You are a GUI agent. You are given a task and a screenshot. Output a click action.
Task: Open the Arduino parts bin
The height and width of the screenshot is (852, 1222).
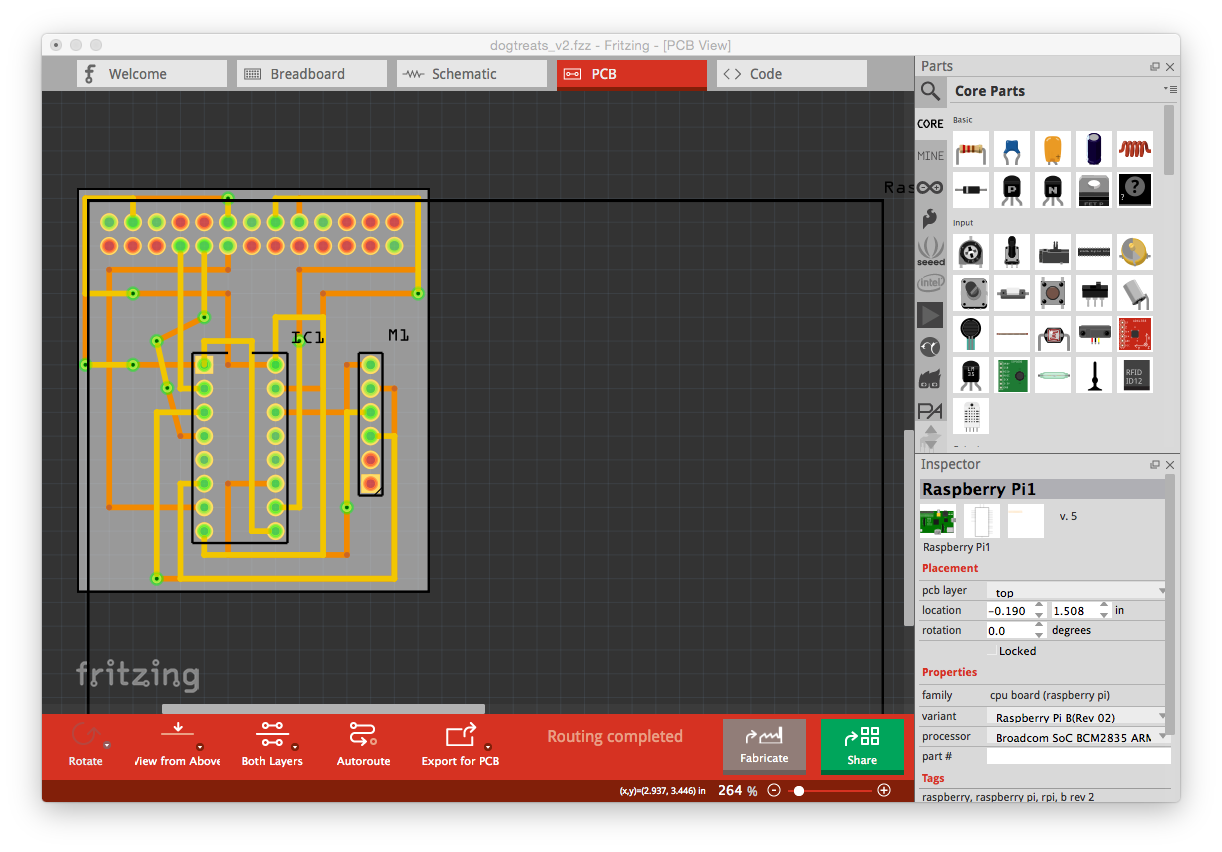930,187
